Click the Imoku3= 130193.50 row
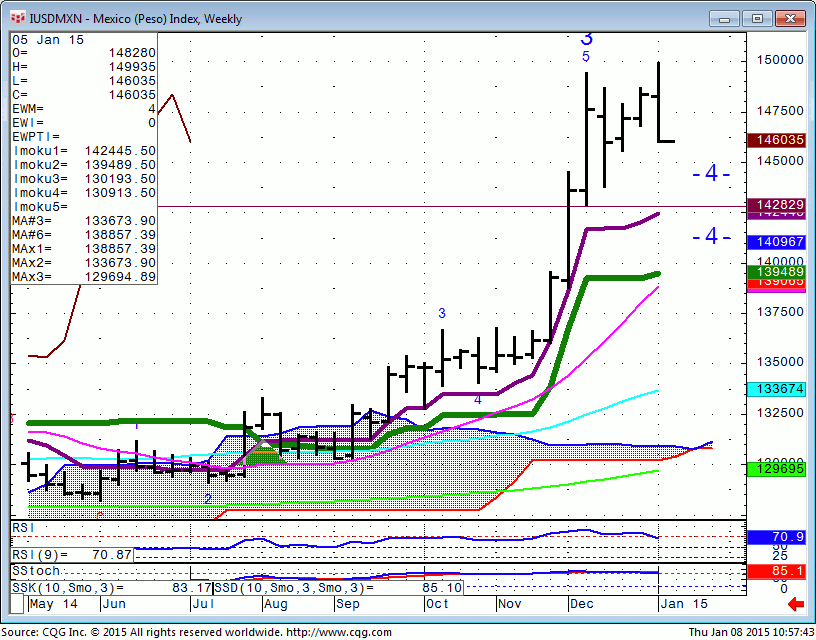 (x=84, y=179)
